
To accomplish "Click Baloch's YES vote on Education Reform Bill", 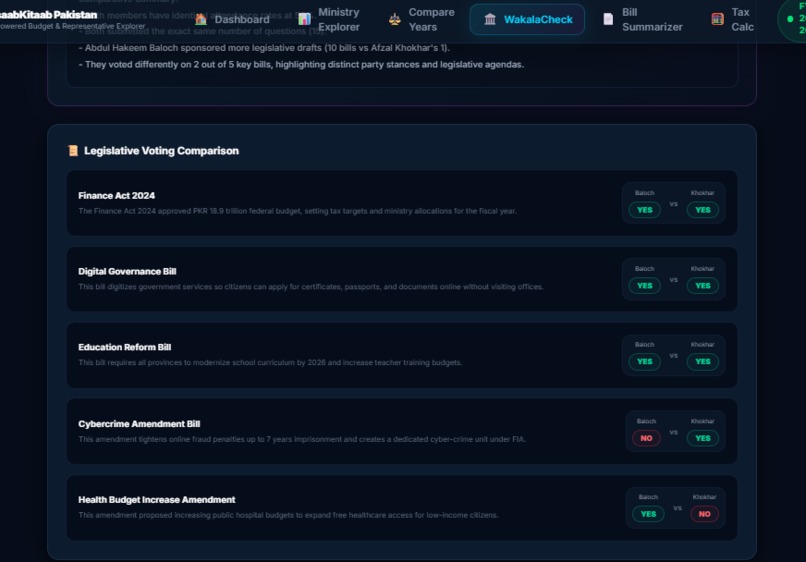I will coord(645,361).
